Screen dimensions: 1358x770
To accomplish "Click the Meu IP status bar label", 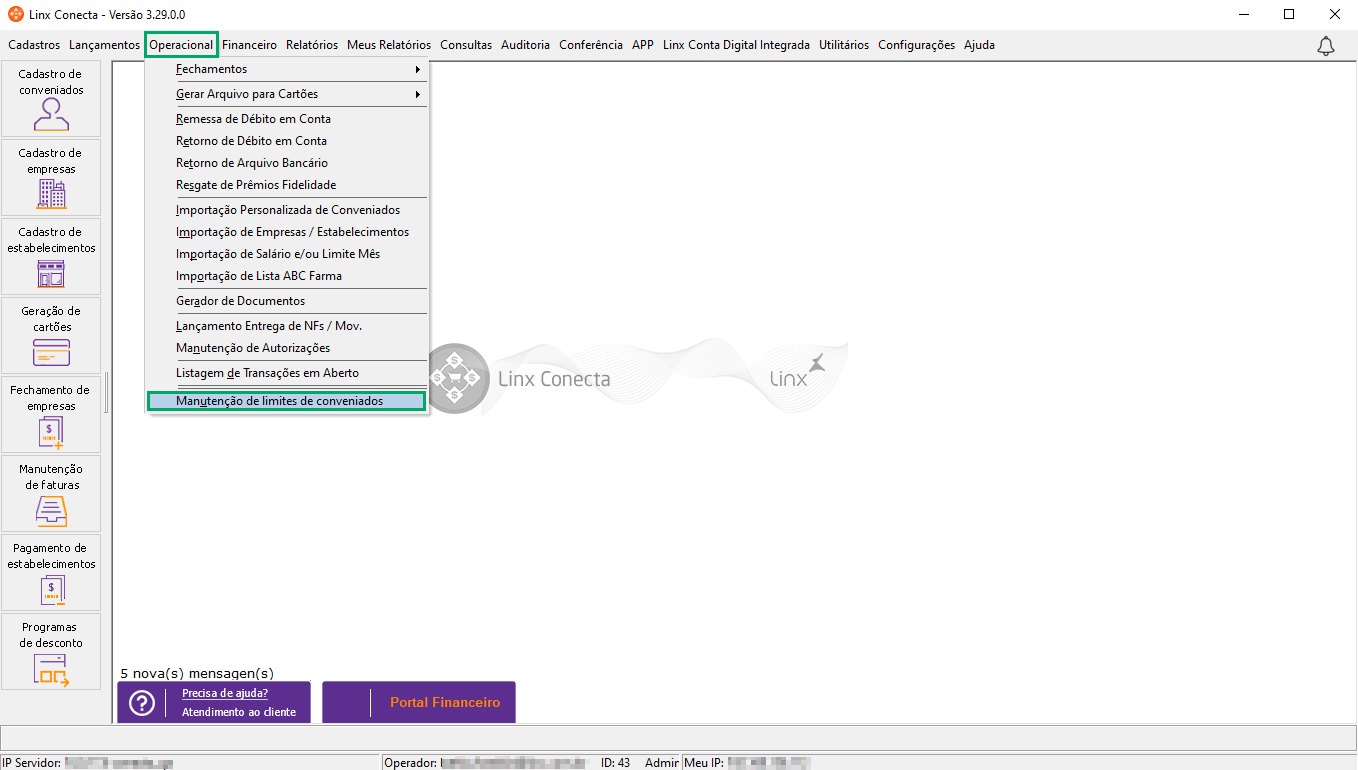I will pyautogui.click(x=704, y=762).
